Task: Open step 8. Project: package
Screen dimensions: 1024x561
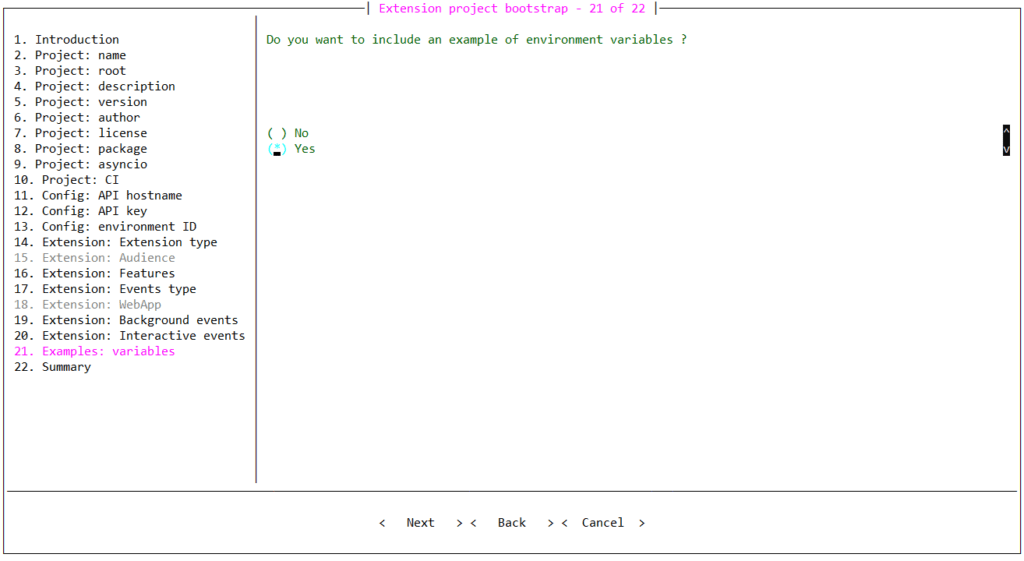Action: pyautogui.click(x=80, y=149)
